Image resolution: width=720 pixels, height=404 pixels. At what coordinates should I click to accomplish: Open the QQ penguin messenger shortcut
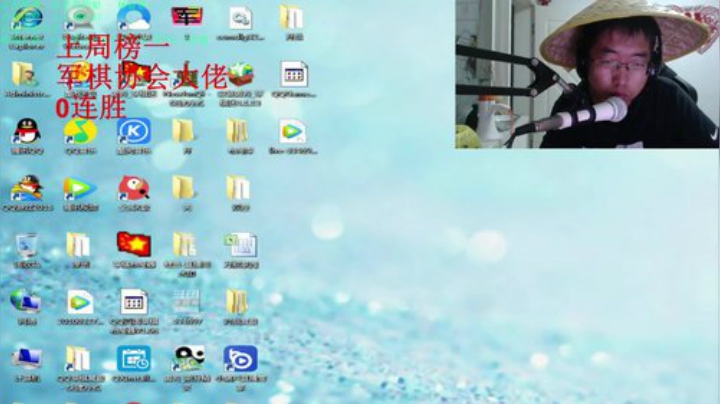[x=27, y=132]
